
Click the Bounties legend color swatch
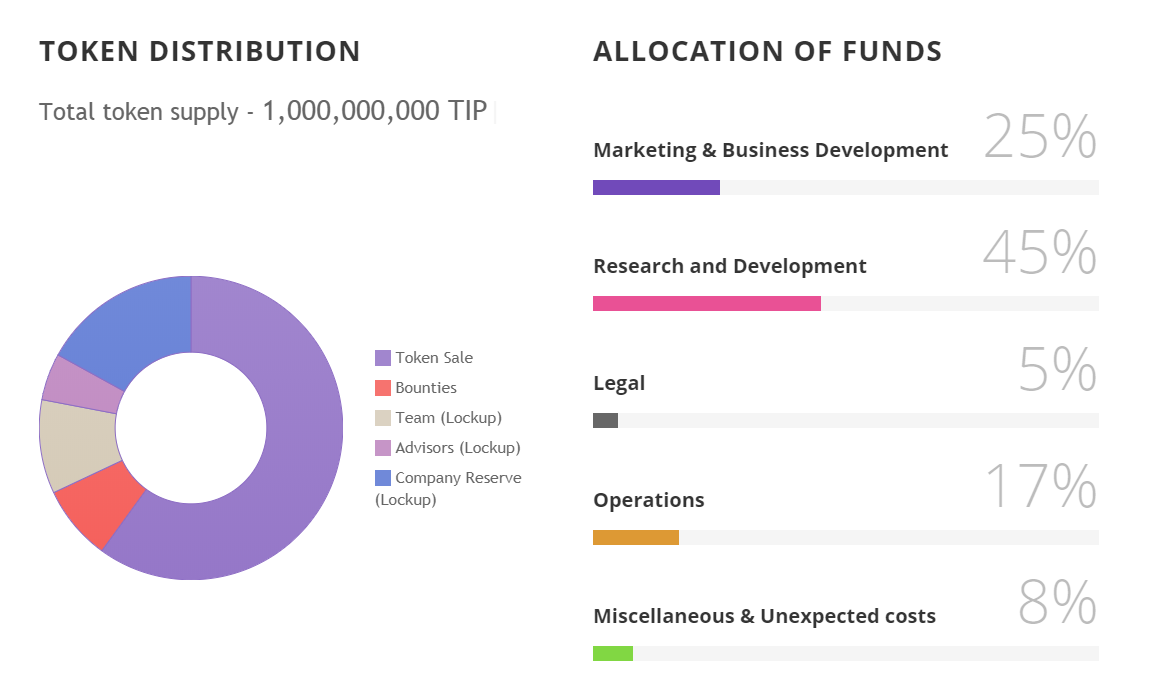click(383, 388)
